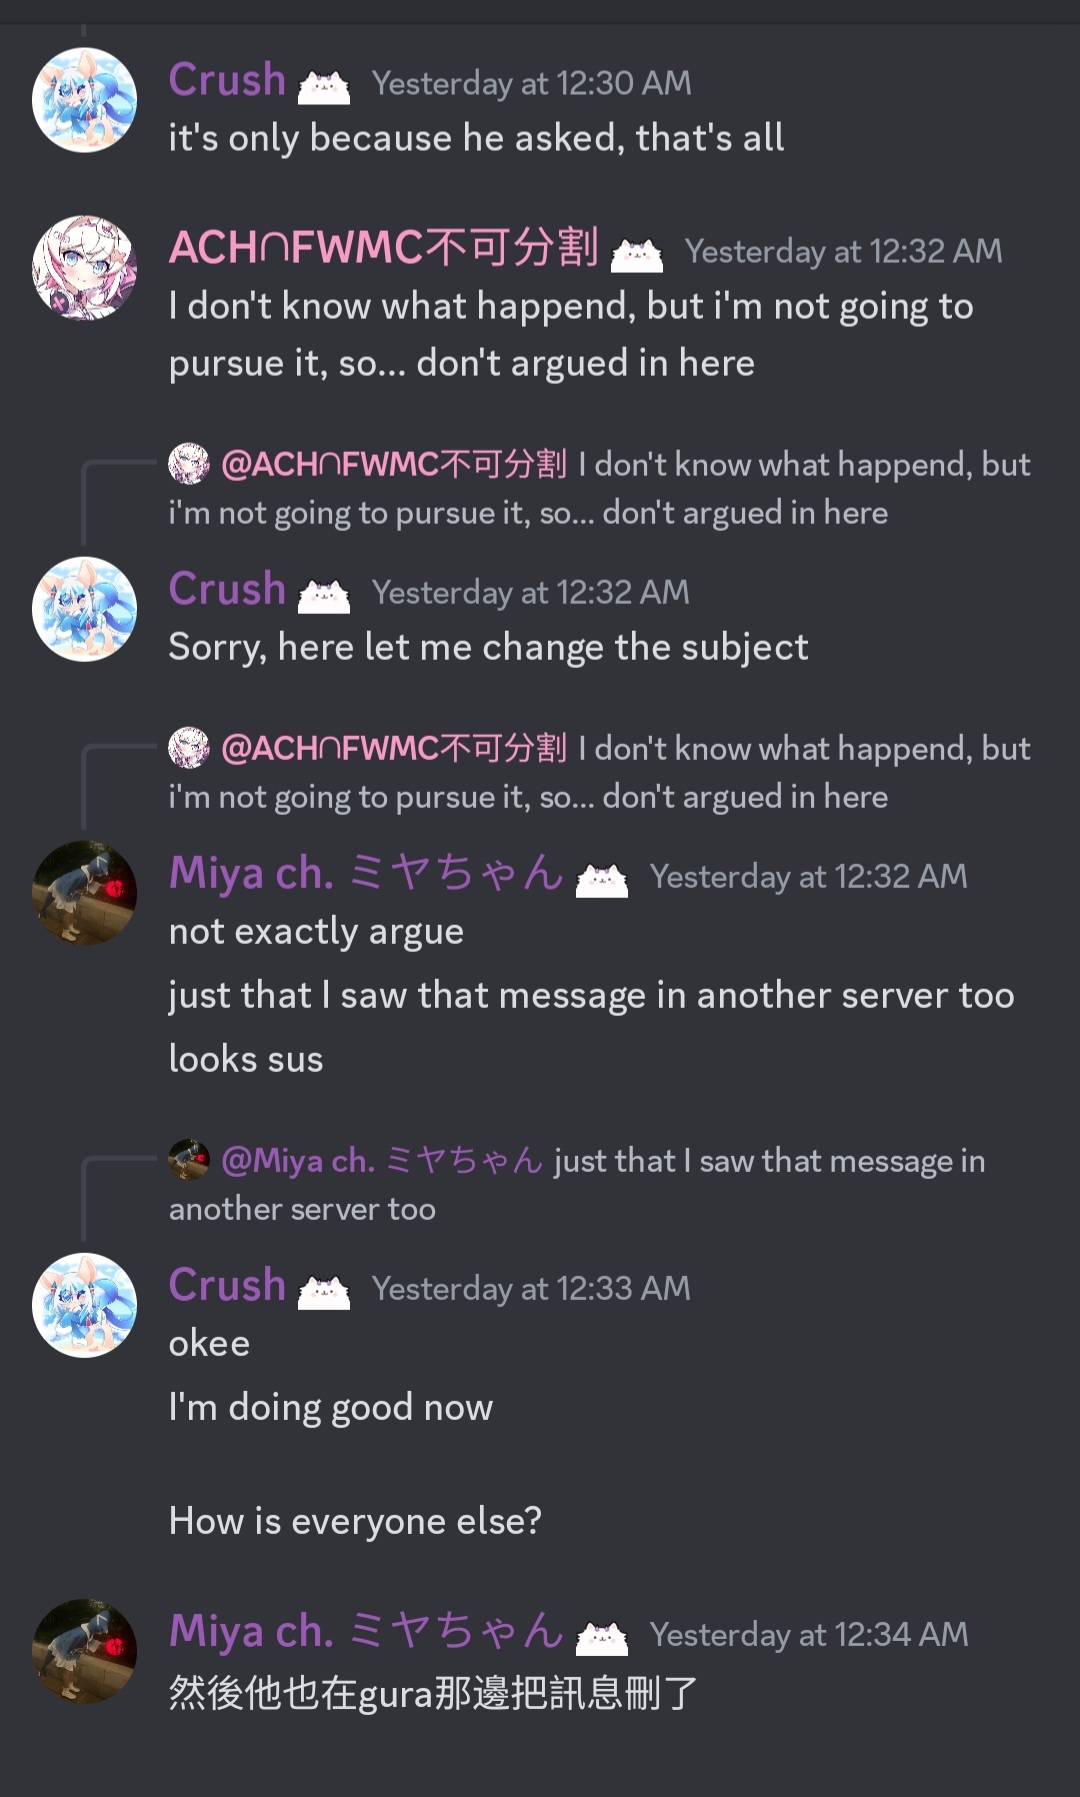This screenshot has width=1080, height=1797.
Task: Select Miya ch. ミヤちゃん username at 12:32 AM
Action: point(367,873)
